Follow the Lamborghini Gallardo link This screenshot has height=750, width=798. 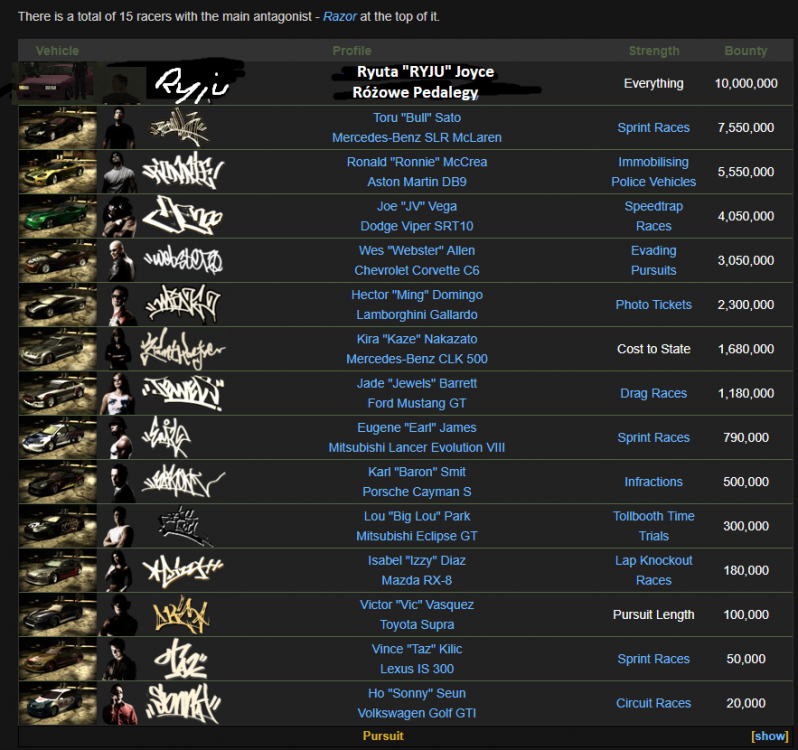point(417,314)
